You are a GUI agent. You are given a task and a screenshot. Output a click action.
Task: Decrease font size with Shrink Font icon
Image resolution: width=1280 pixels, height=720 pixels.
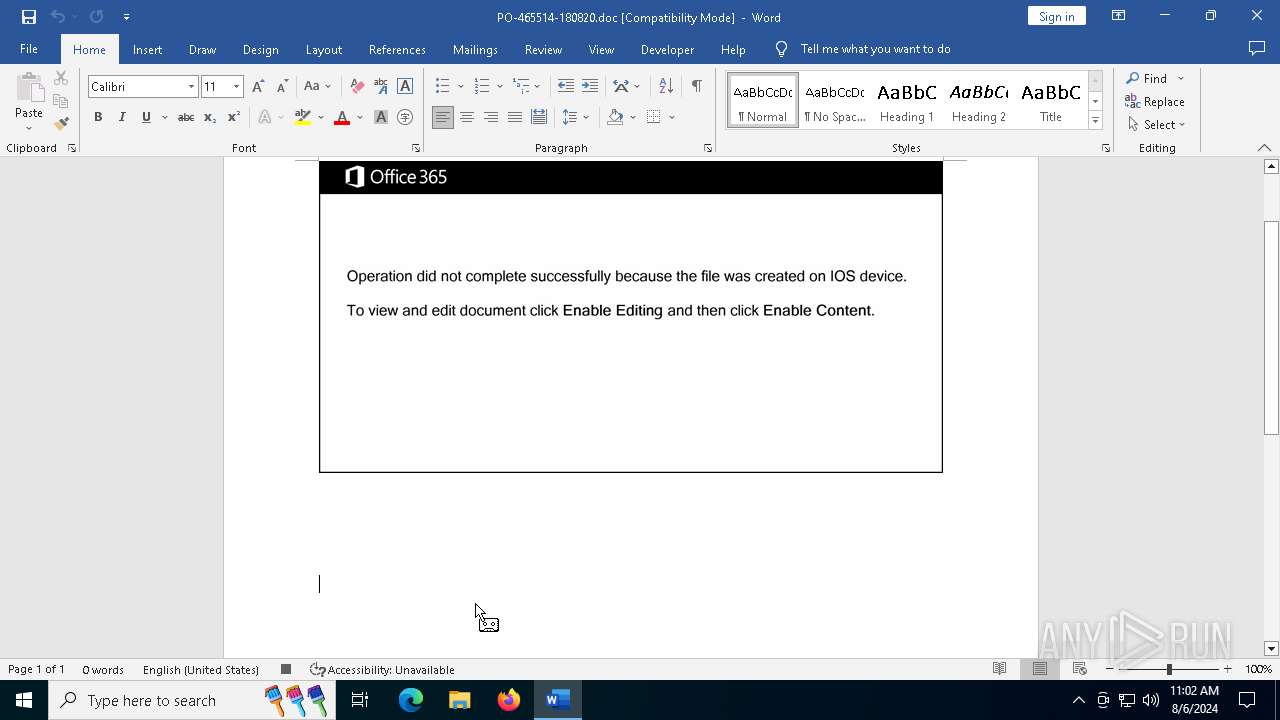[x=282, y=87]
